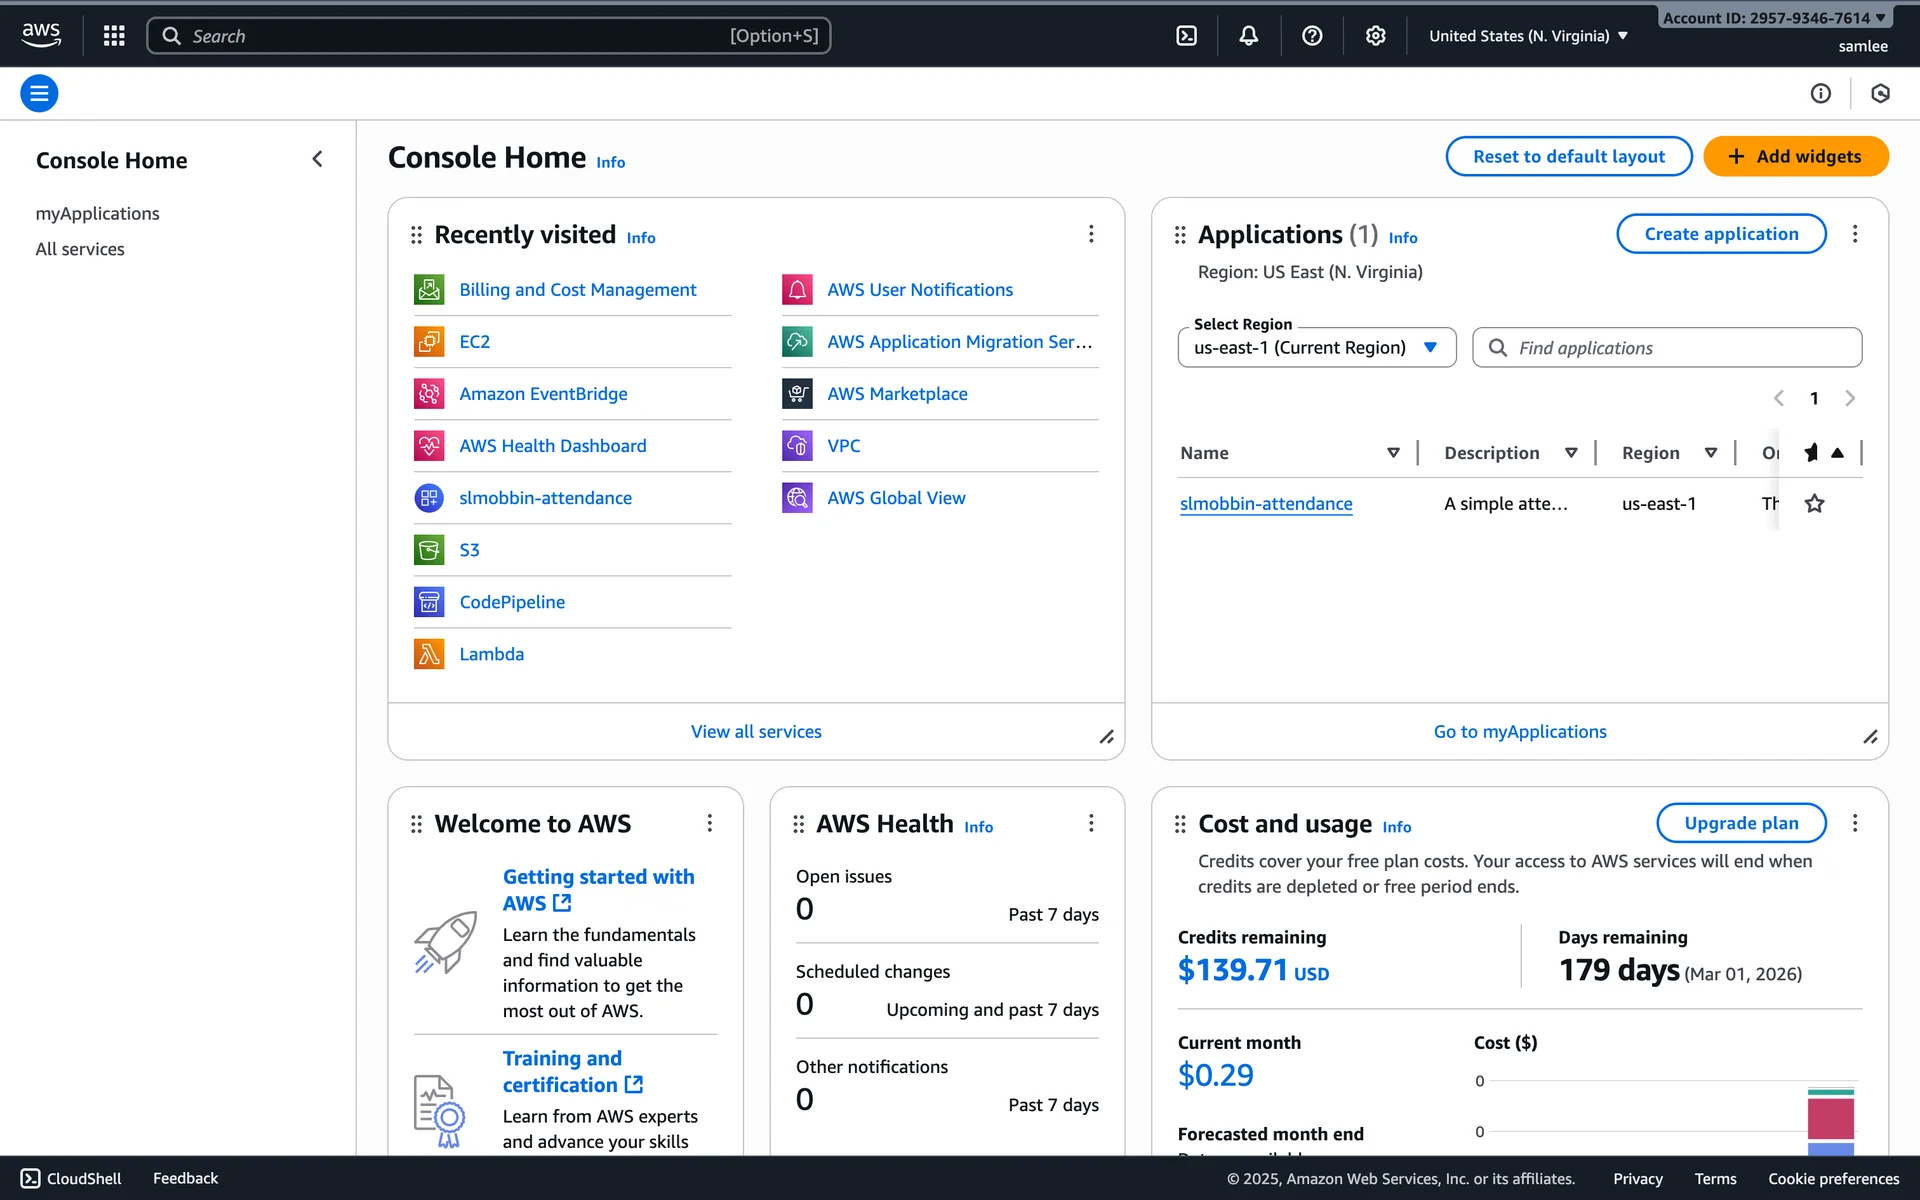1920x1200 pixels.
Task: Open the View all services link
Action: [756, 732]
